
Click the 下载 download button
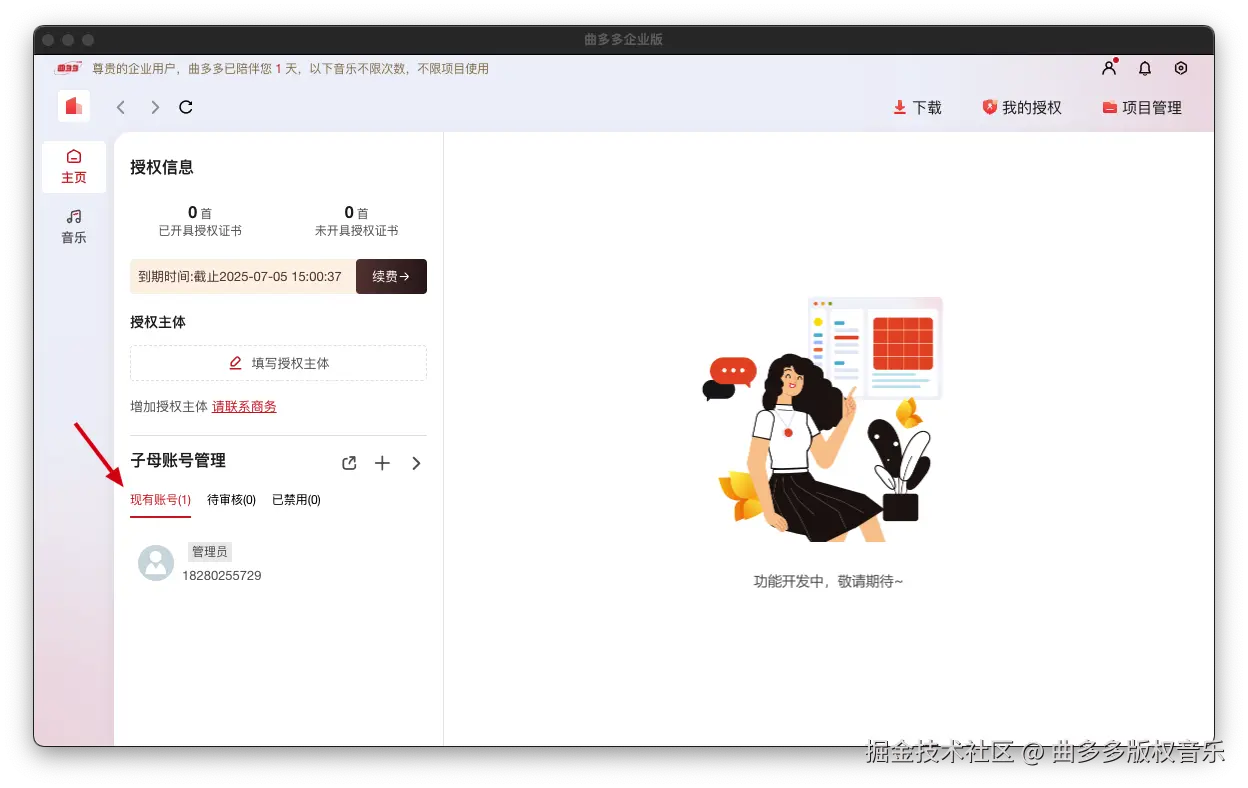(x=917, y=107)
